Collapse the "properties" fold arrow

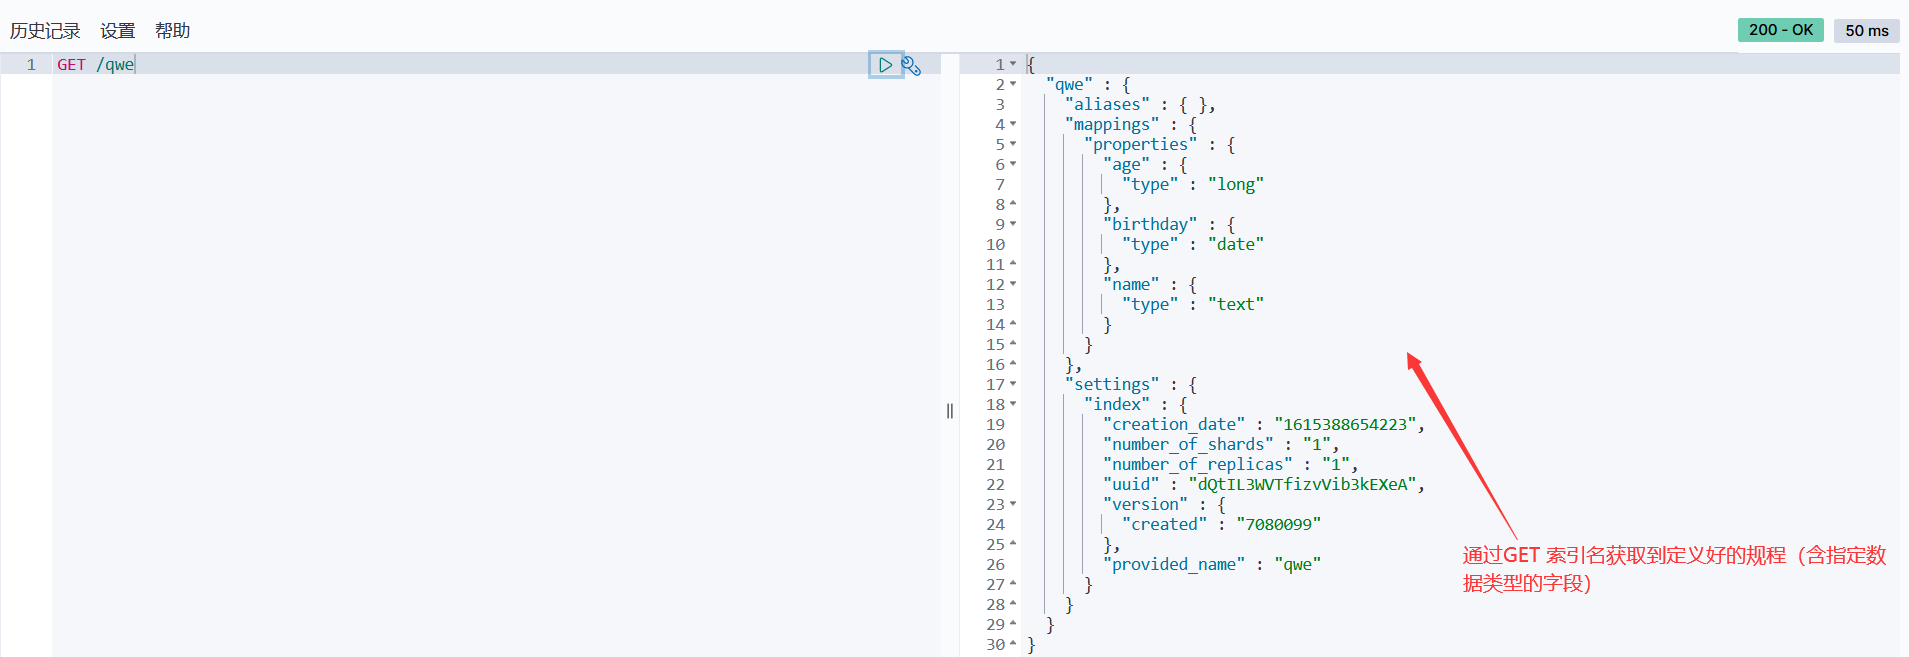1013,144
